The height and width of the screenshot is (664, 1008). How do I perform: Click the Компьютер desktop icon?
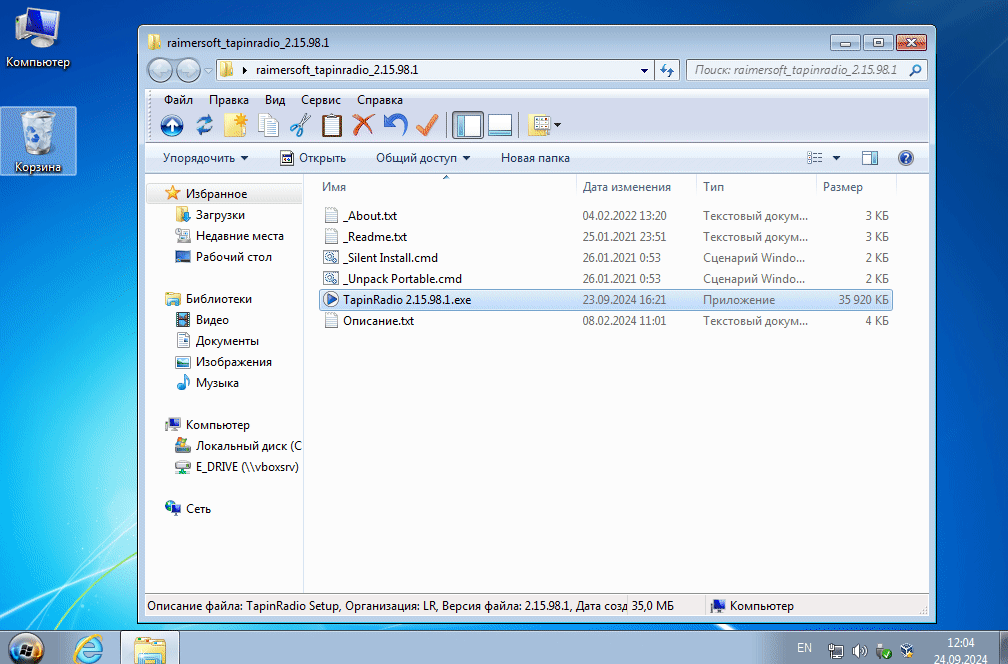[x=38, y=39]
